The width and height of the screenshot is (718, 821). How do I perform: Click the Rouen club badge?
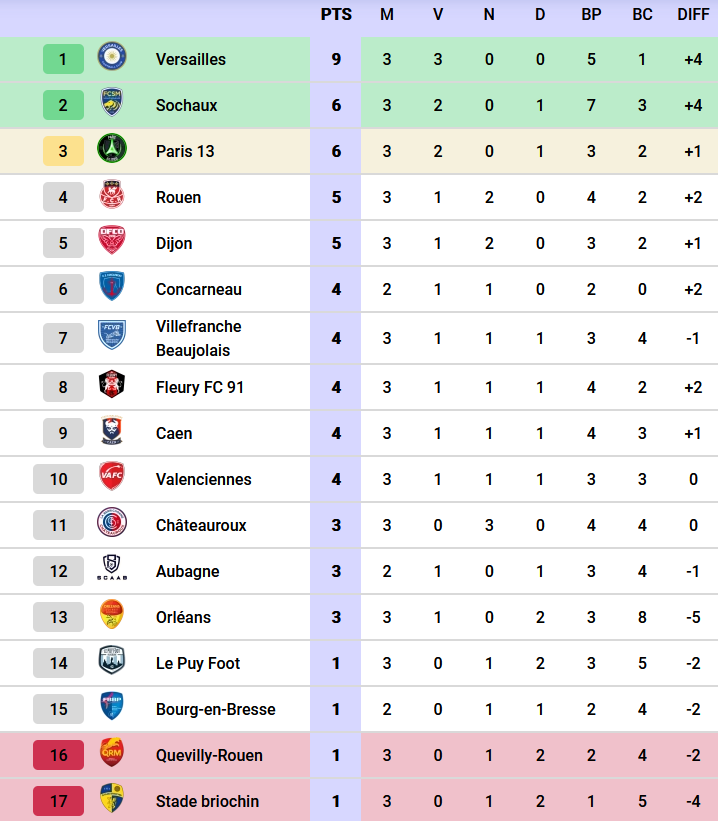pos(111,196)
